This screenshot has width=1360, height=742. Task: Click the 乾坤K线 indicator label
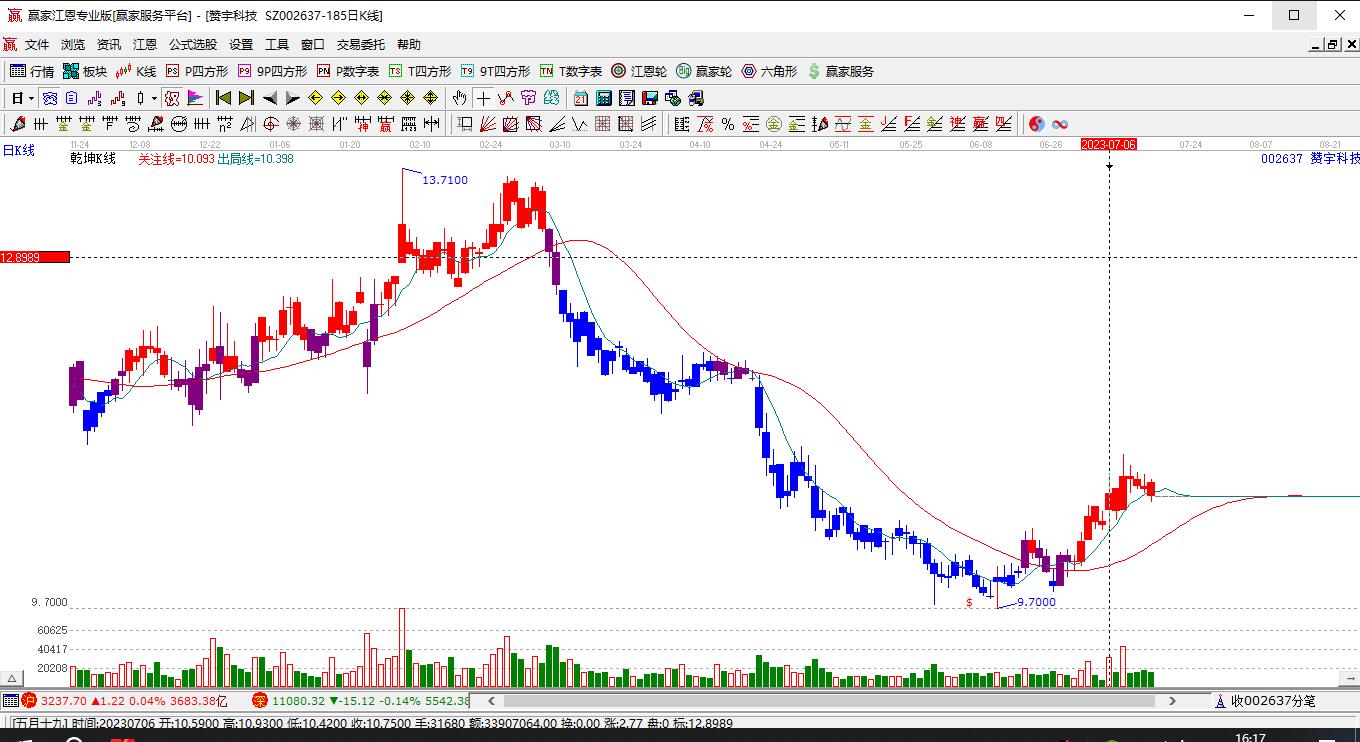(x=93, y=158)
